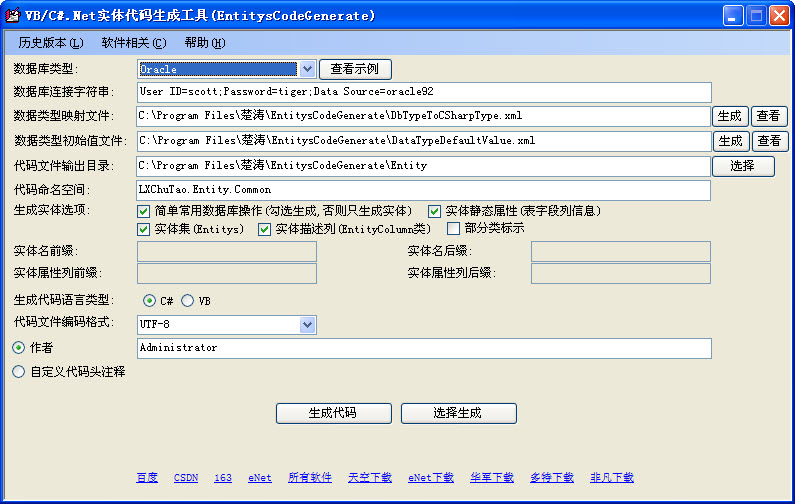Click the app icon in title bar
Image resolution: width=795 pixels, height=504 pixels.
pyautogui.click(x=12, y=15)
